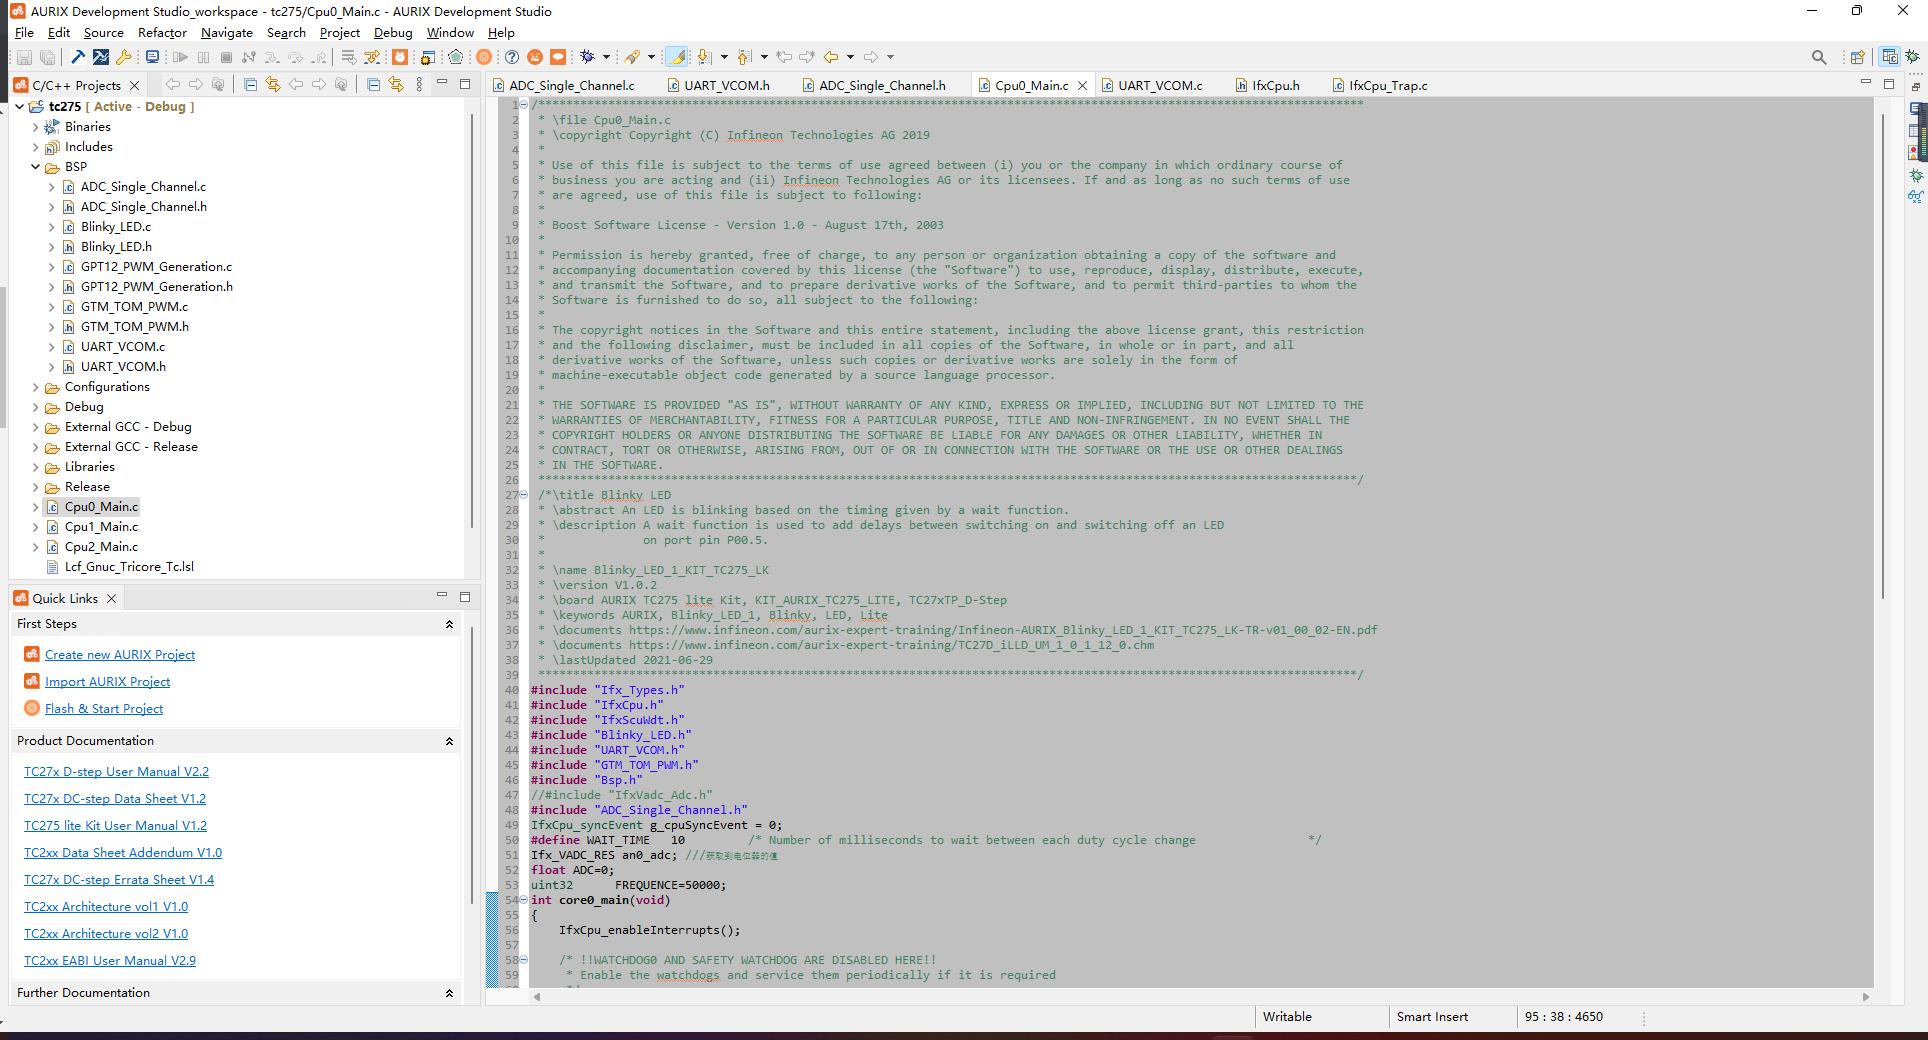
Task: Click the blue monitor debug icon
Action: [152, 57]
